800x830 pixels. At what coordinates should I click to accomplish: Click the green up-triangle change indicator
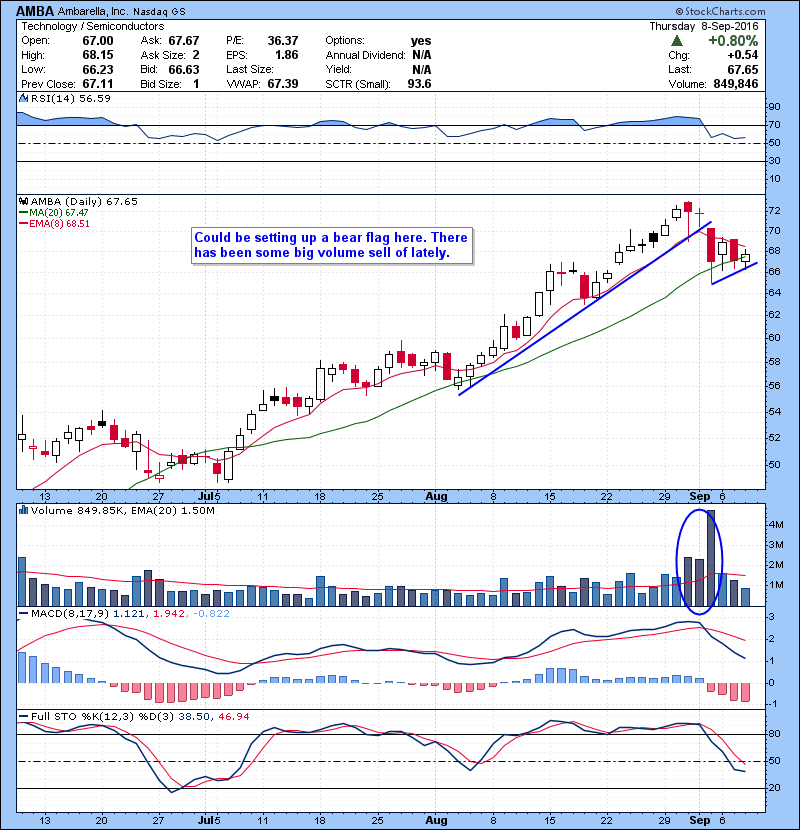(x=676, y=41)
